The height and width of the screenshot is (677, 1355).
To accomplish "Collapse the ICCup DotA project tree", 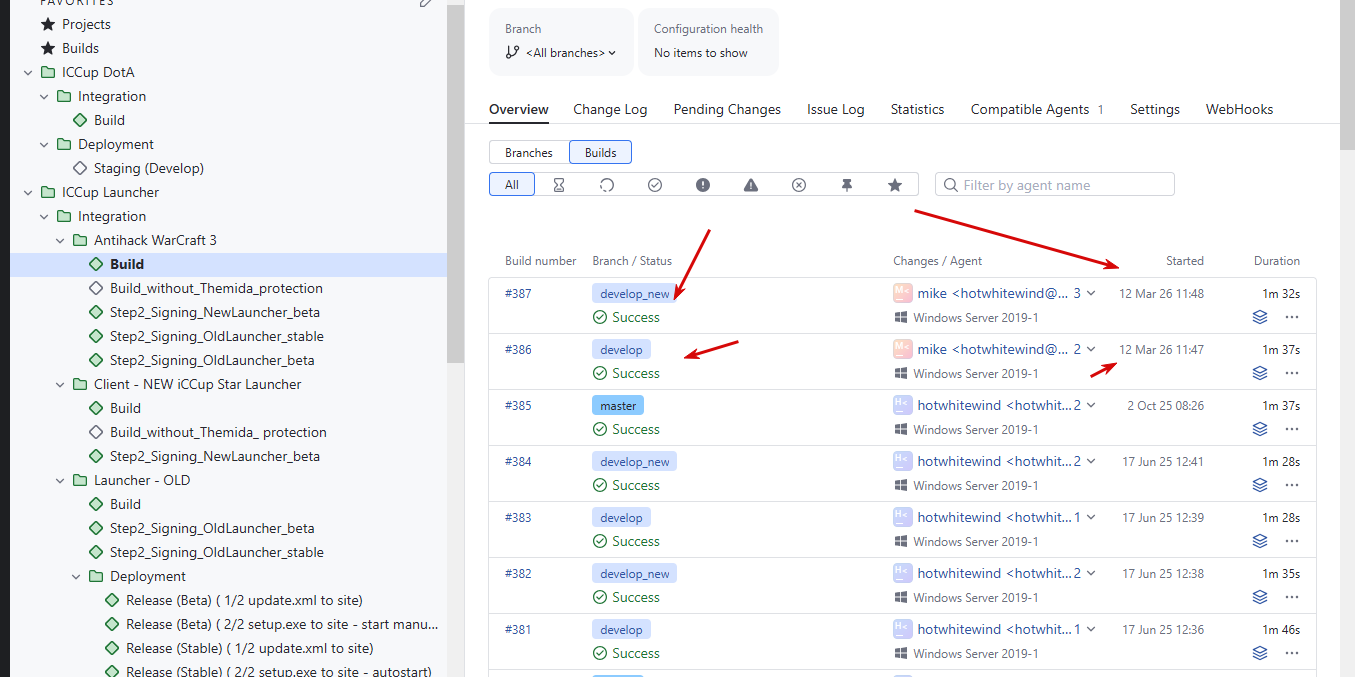I will pos(28,72).
